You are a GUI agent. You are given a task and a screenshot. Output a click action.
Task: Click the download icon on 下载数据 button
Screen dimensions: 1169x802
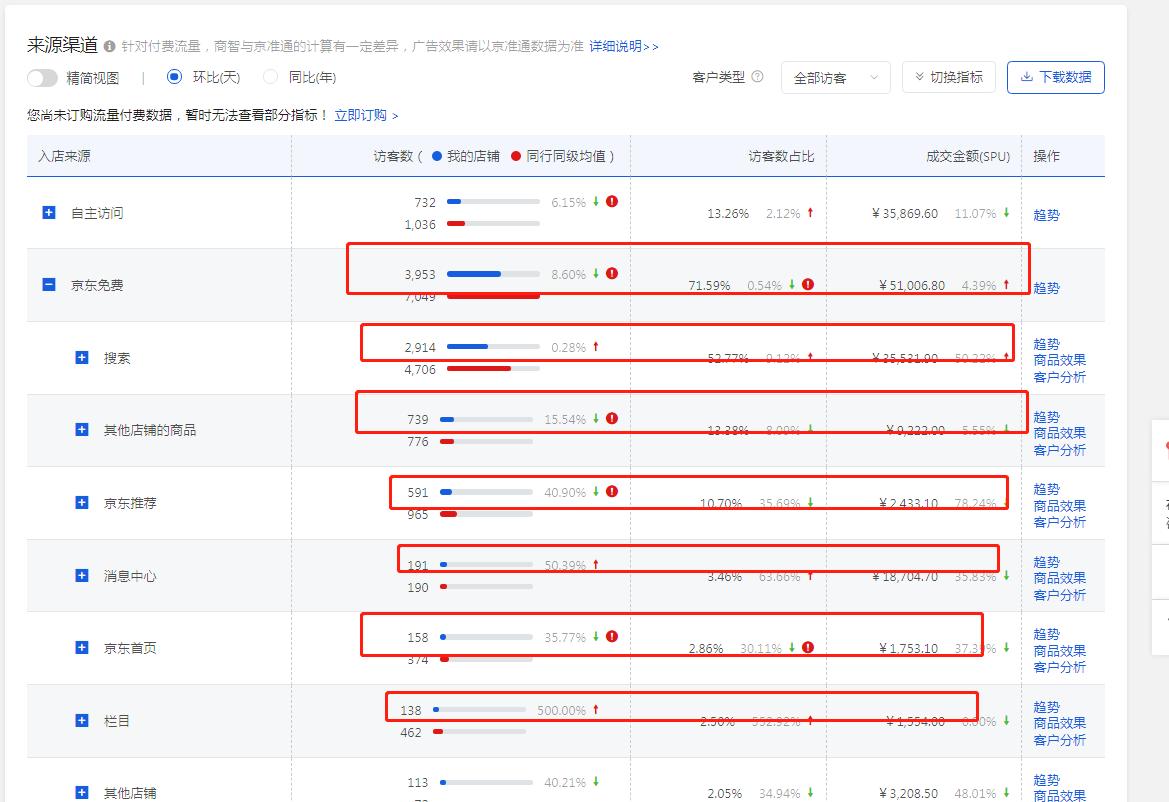[x=1026, y=77]
